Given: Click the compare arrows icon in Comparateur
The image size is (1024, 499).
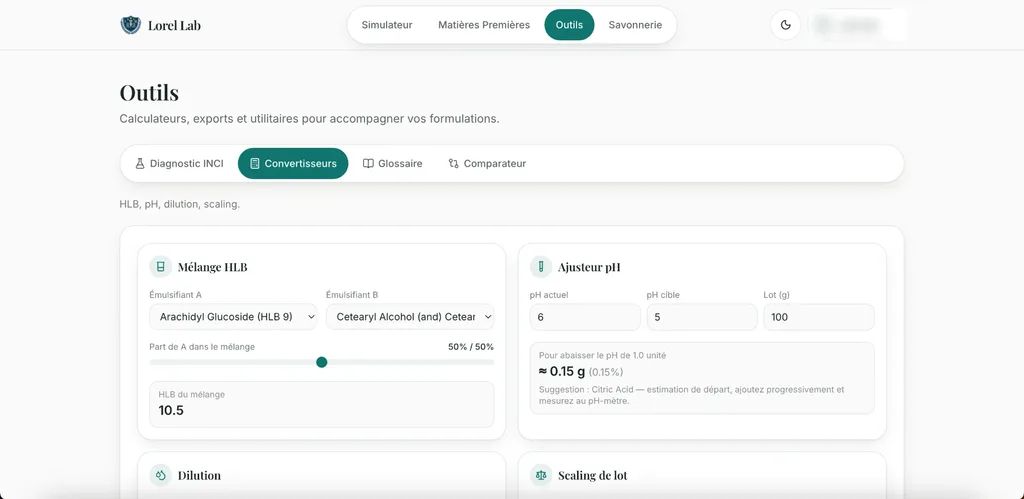Looking at the screenshot, I should pos(453,163).
